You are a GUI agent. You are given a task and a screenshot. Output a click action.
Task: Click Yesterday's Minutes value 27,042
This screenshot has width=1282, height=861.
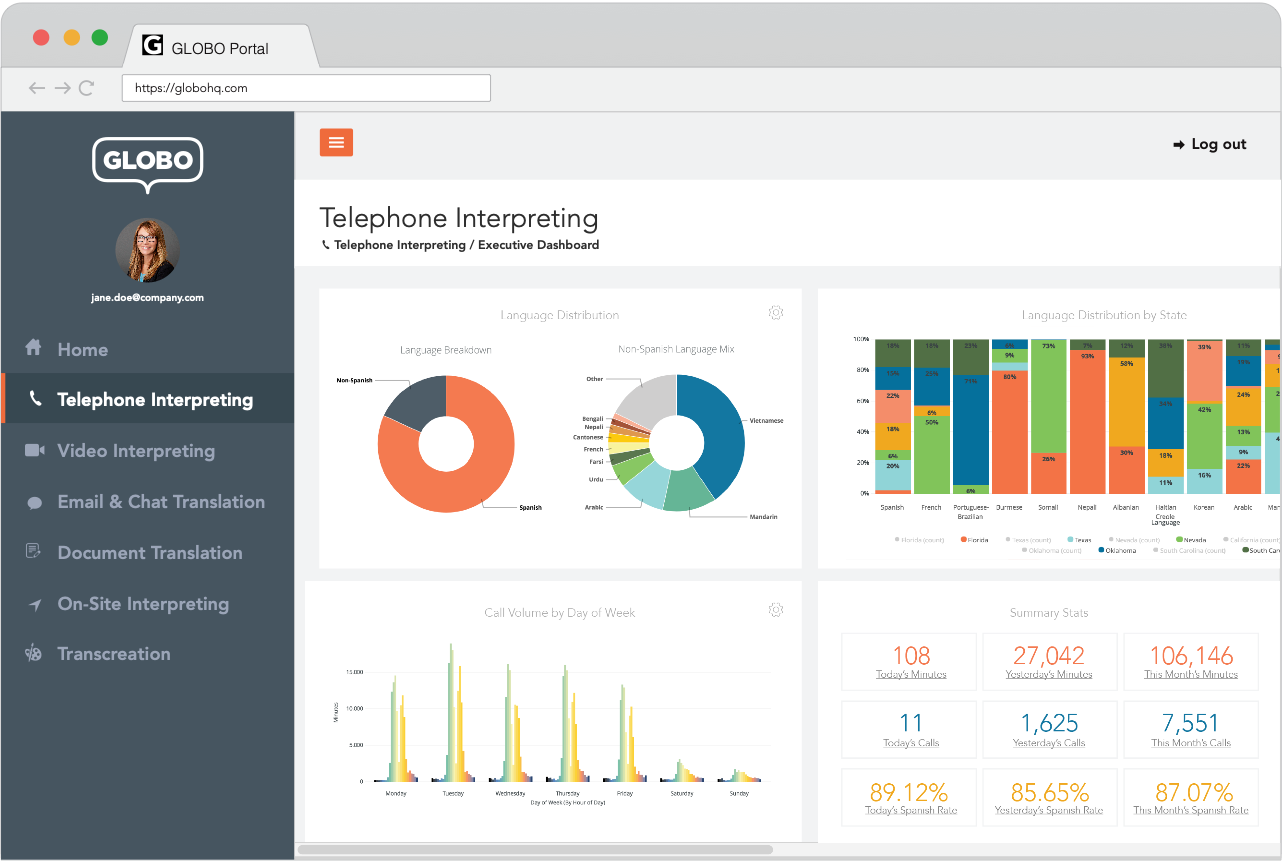click(1049, 656)
